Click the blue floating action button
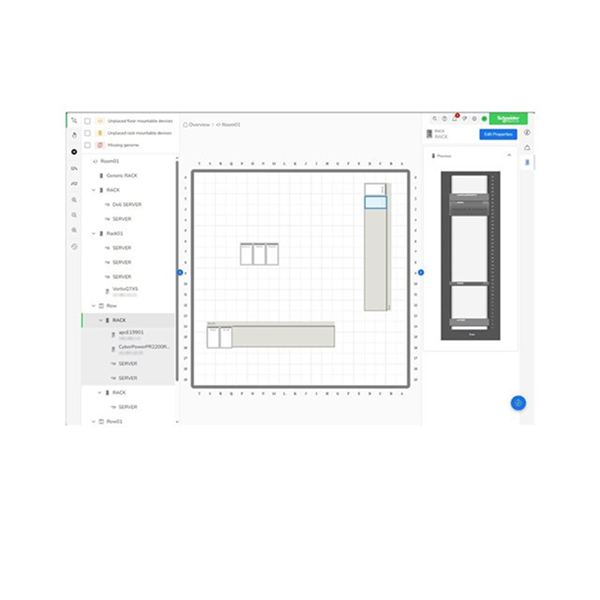This screenshot has height=600, width=600. pos(518,402)
